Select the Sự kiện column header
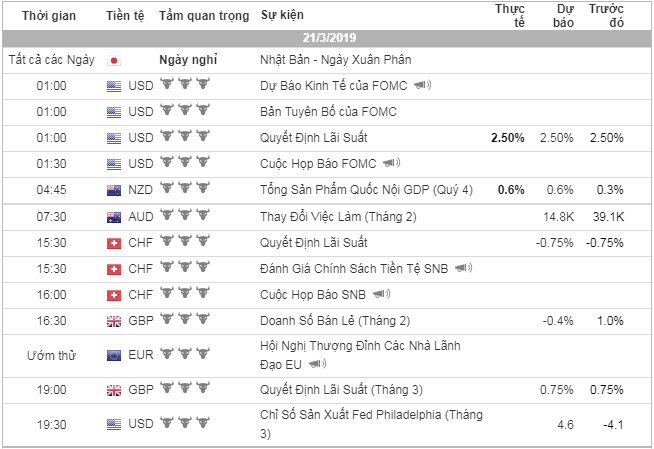This screenshot has width=654, height=449. pos(281,16)
